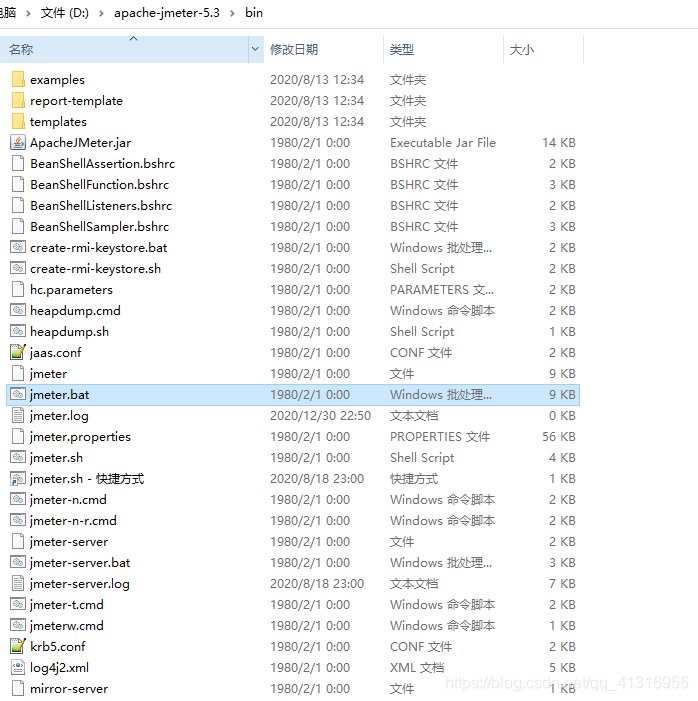Click the hc.parameters file icon
Viewport: 698px width, 701px height.
(18, 289)
